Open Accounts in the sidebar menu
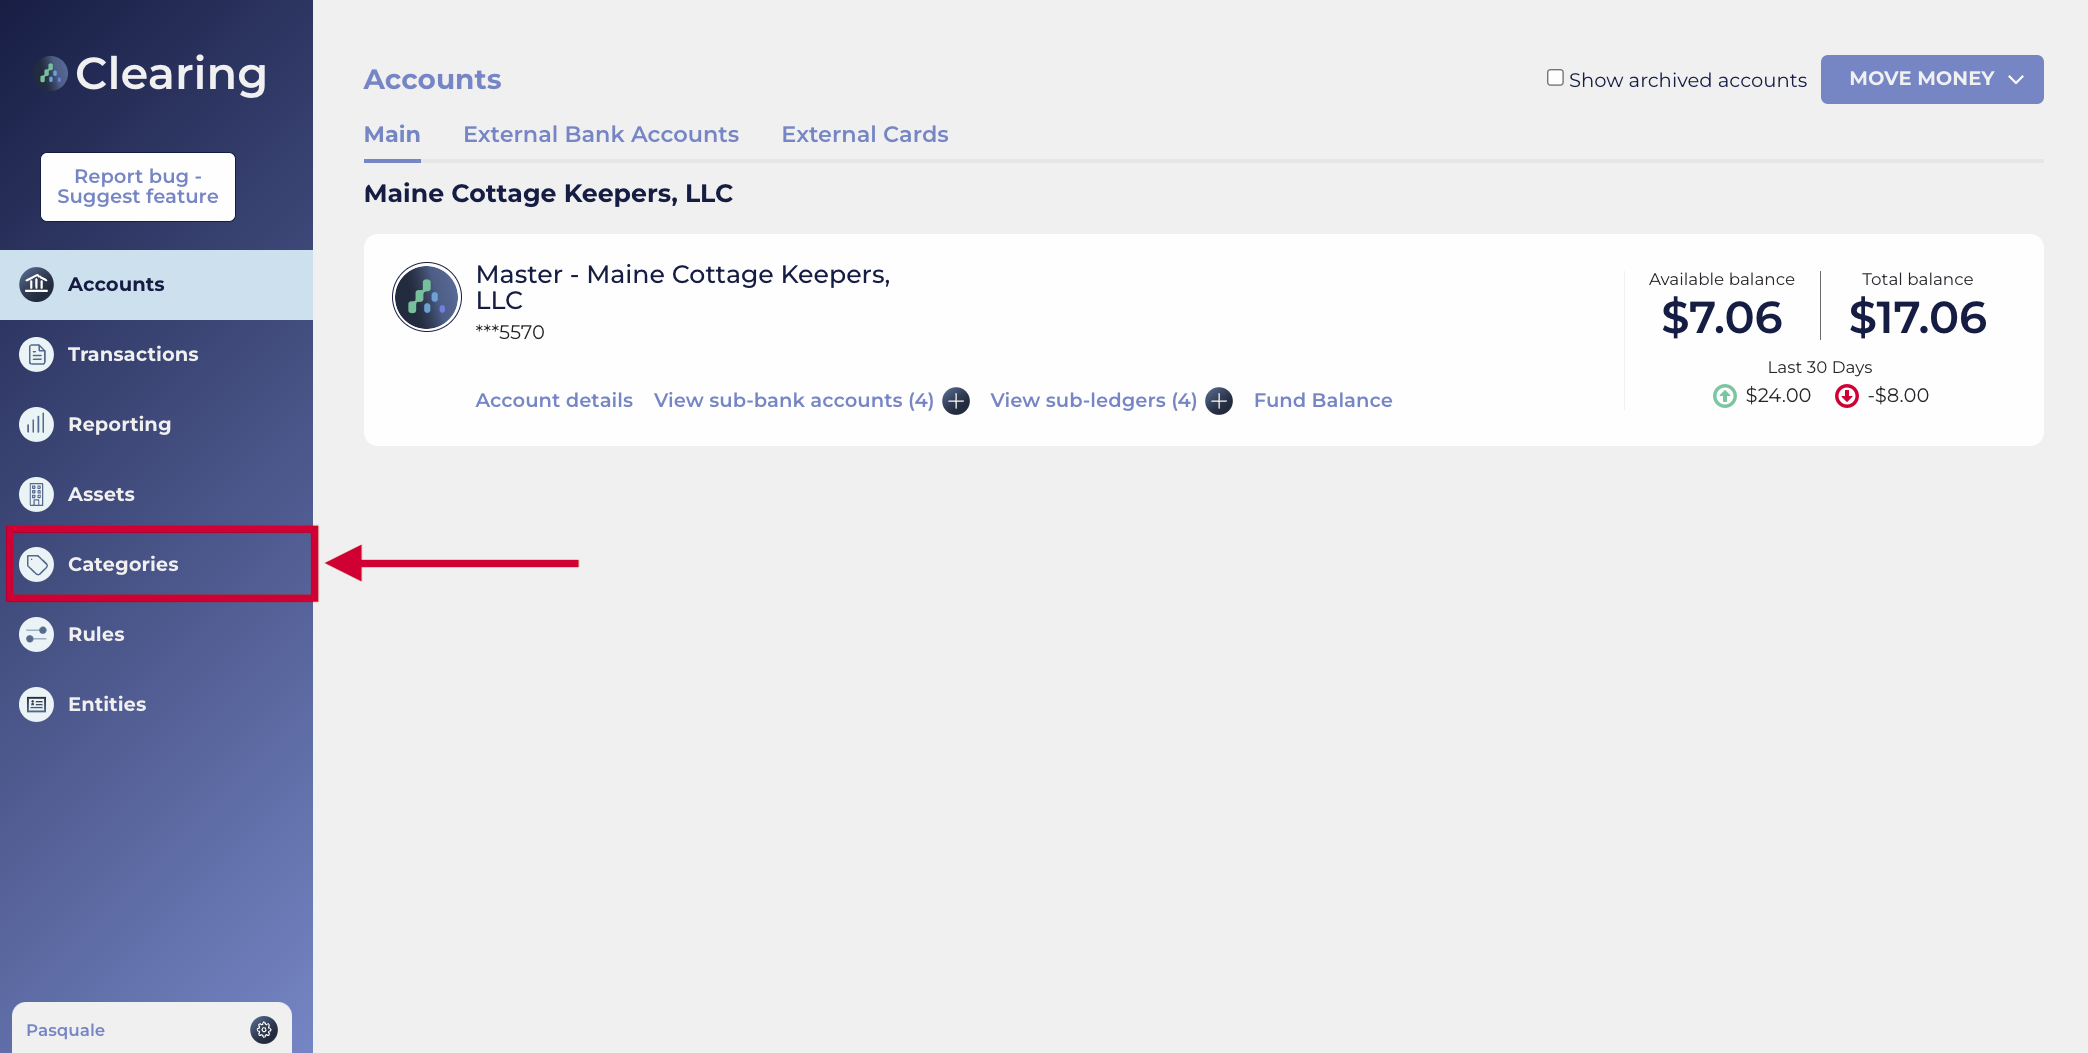The height and width of the screenshot is (1053, 2088). tap(156, 284)
